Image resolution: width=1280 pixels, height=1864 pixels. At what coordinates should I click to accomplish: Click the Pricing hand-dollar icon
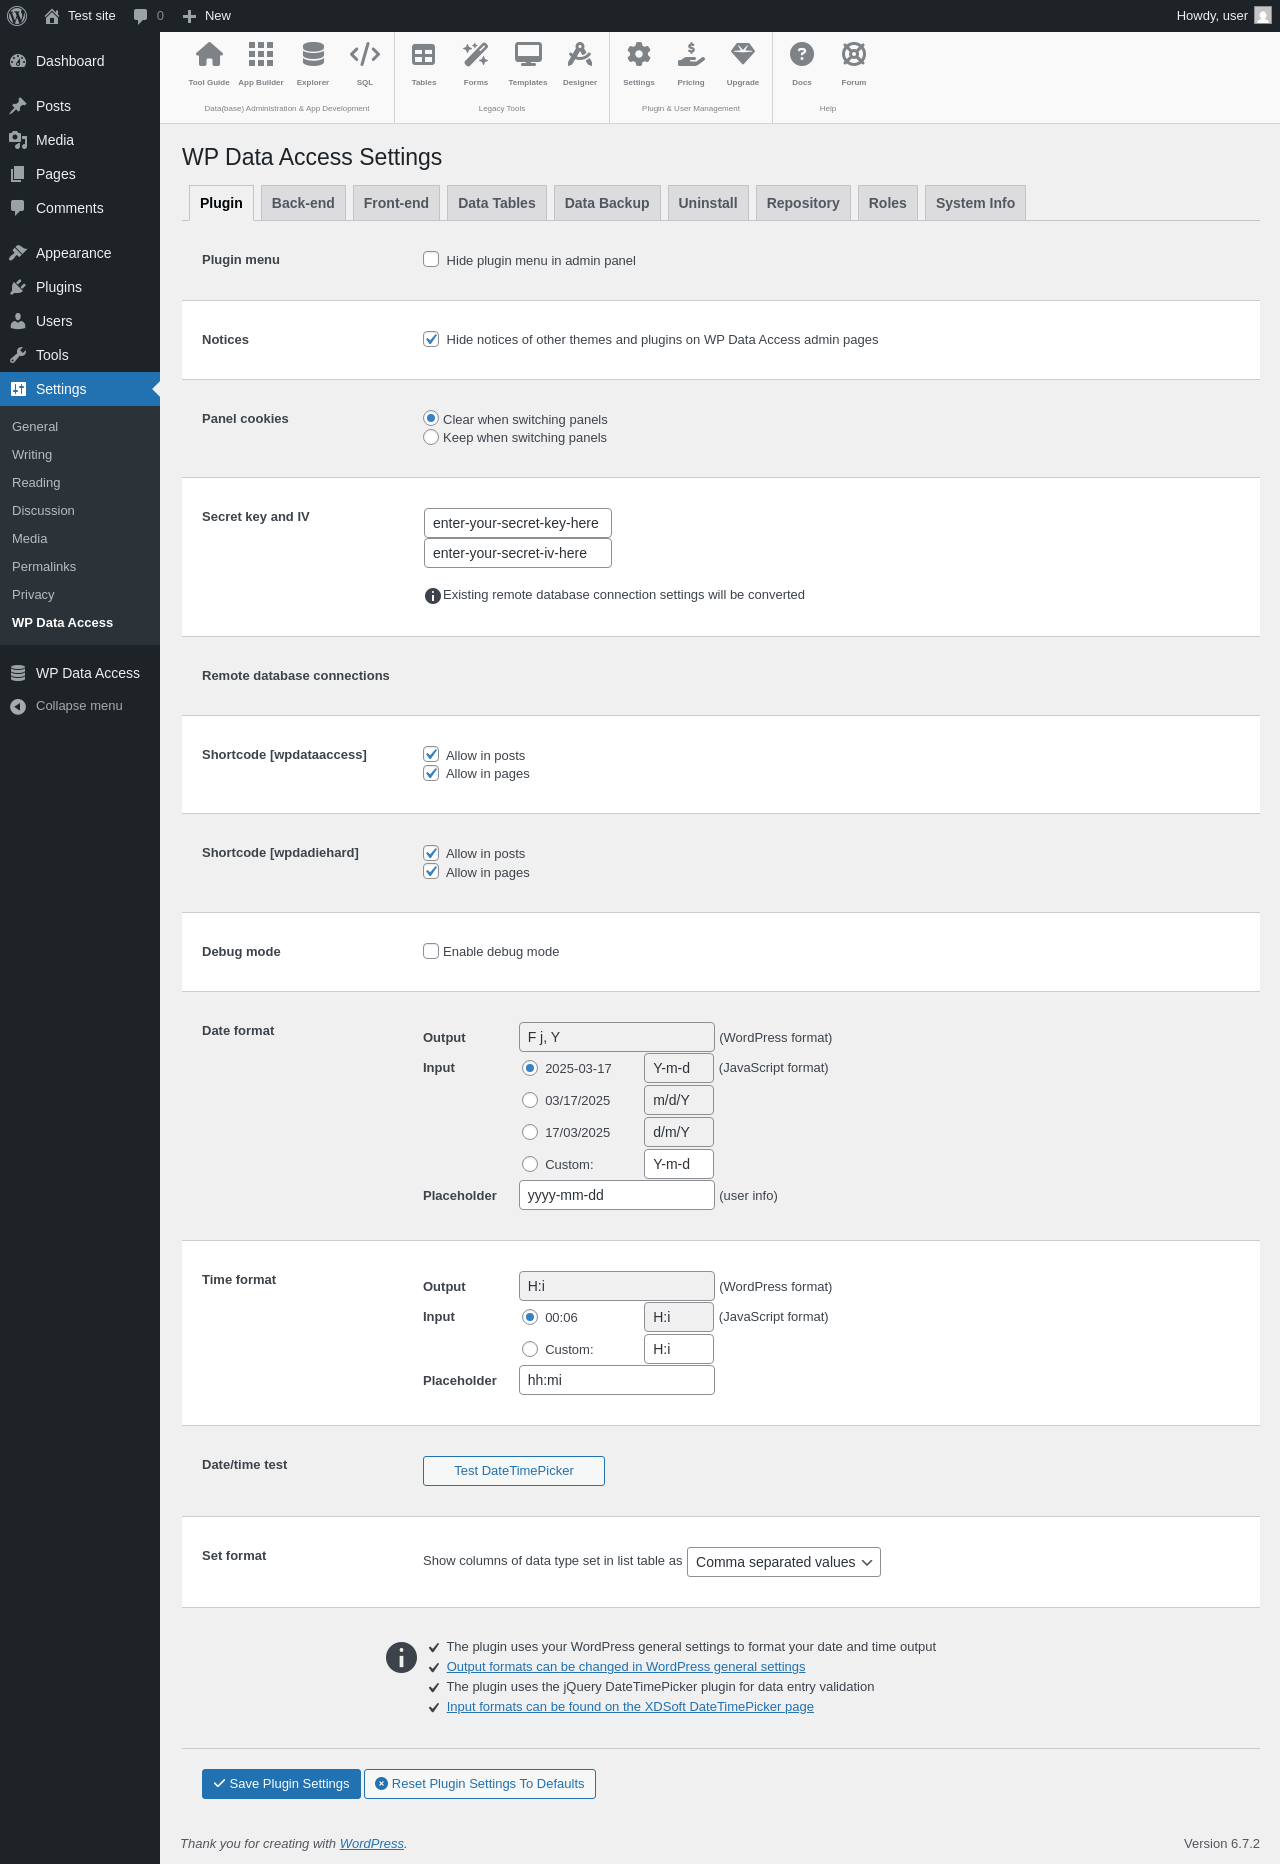tap(691, 55)
